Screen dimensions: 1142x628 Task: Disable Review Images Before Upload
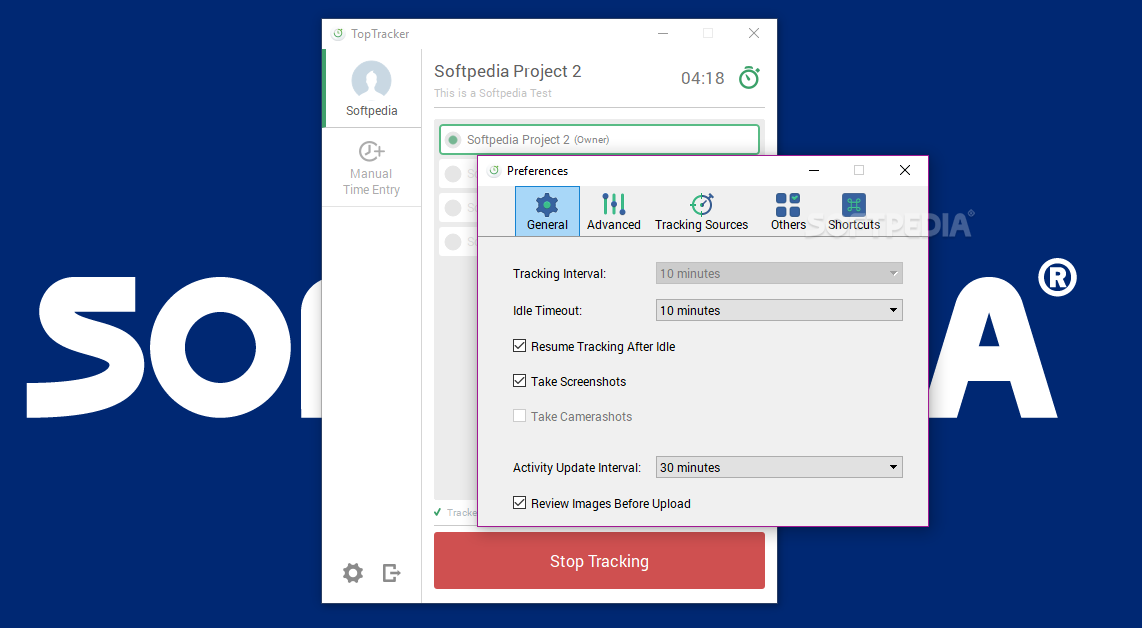(x=519, y=503)
